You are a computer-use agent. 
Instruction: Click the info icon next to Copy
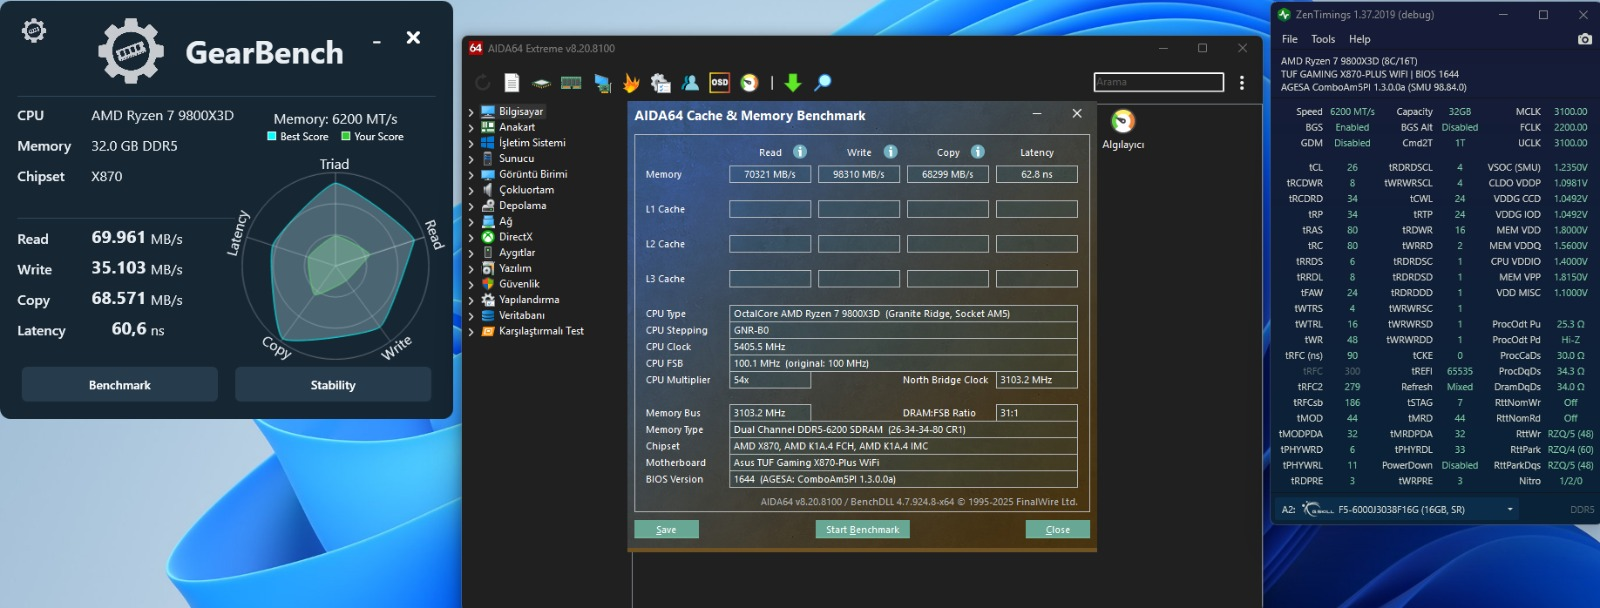[978, 152]
